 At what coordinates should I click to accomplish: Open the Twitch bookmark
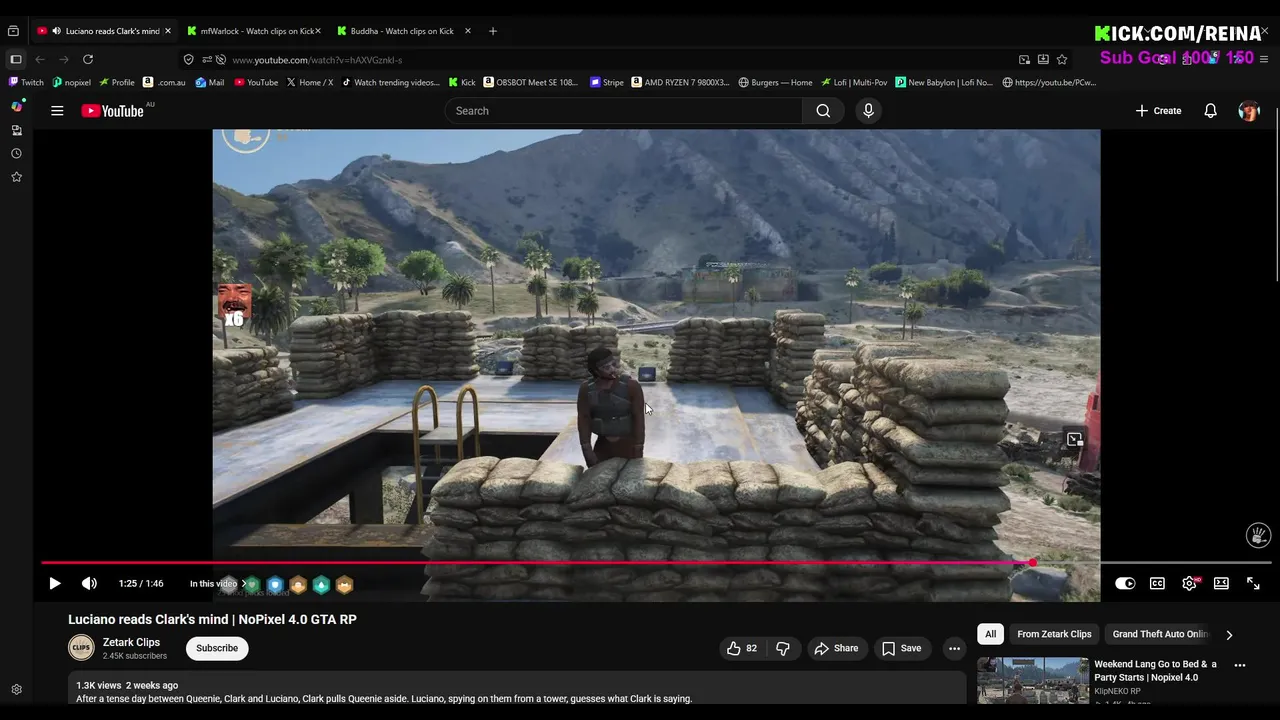[x=26, y=82]
